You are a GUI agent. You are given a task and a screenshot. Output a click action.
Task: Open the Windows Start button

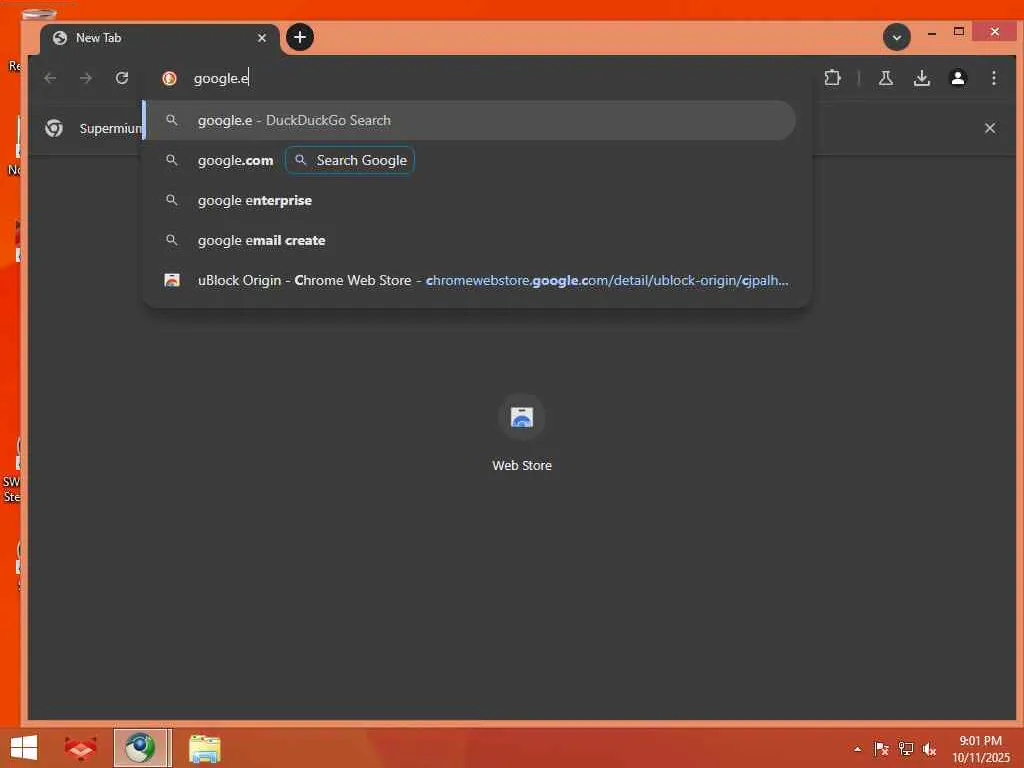tap(24, 748)
